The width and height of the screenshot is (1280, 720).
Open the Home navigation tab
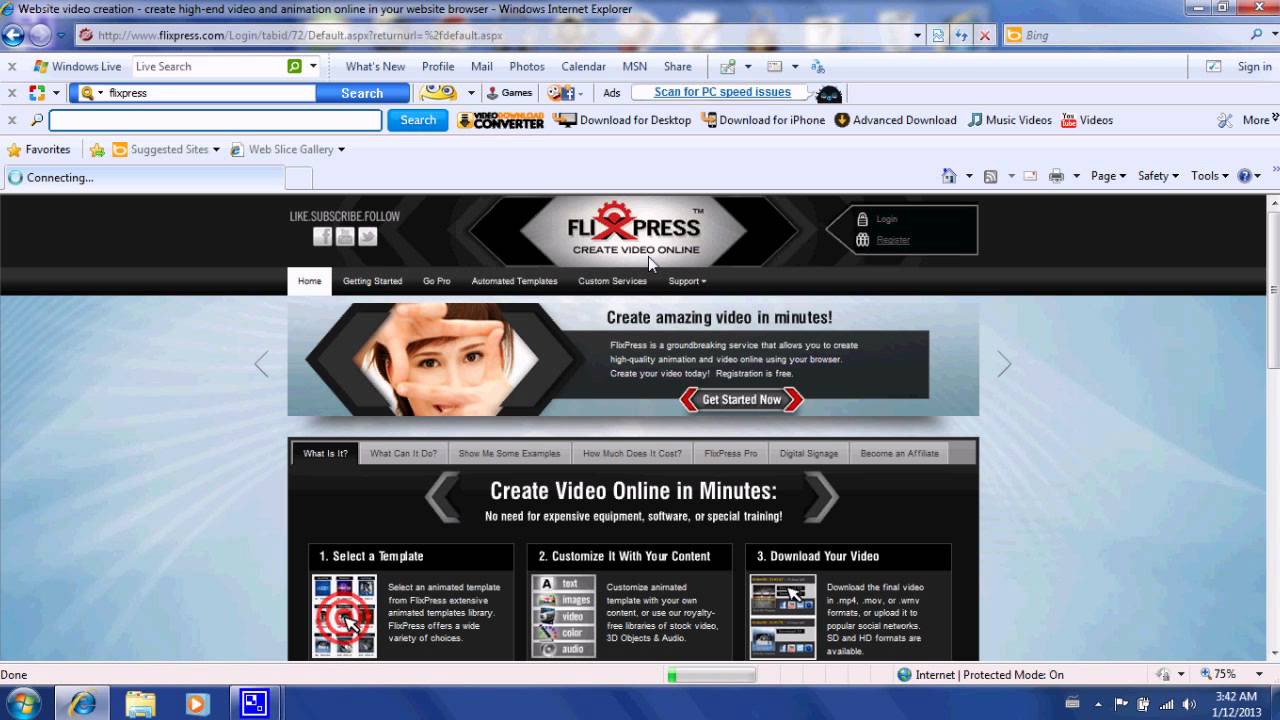pyautogui.click(x=310, y=281)
